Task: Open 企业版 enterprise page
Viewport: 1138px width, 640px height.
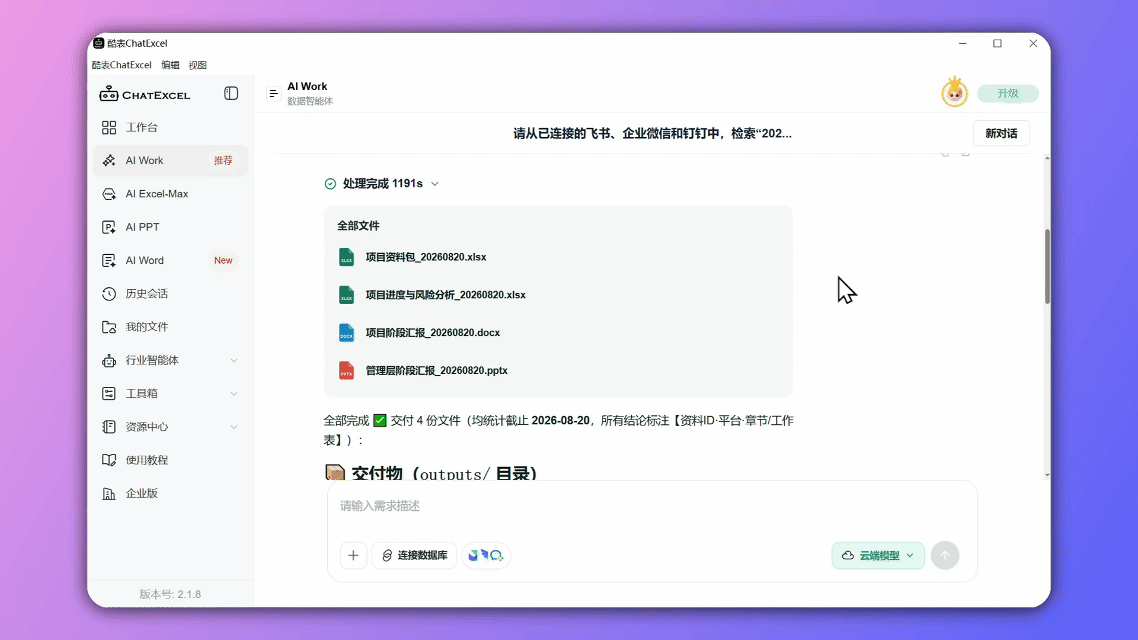Action: click(171, 493)
